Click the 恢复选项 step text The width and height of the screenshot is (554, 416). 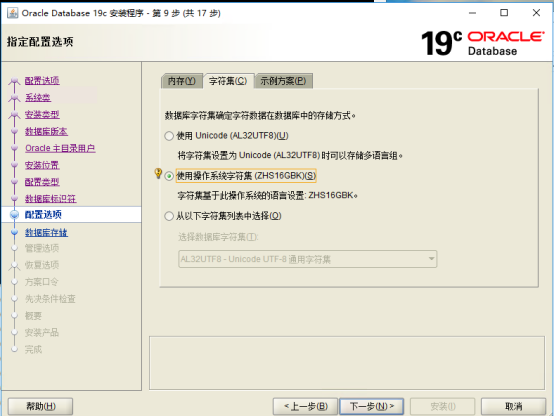[42, 265]
